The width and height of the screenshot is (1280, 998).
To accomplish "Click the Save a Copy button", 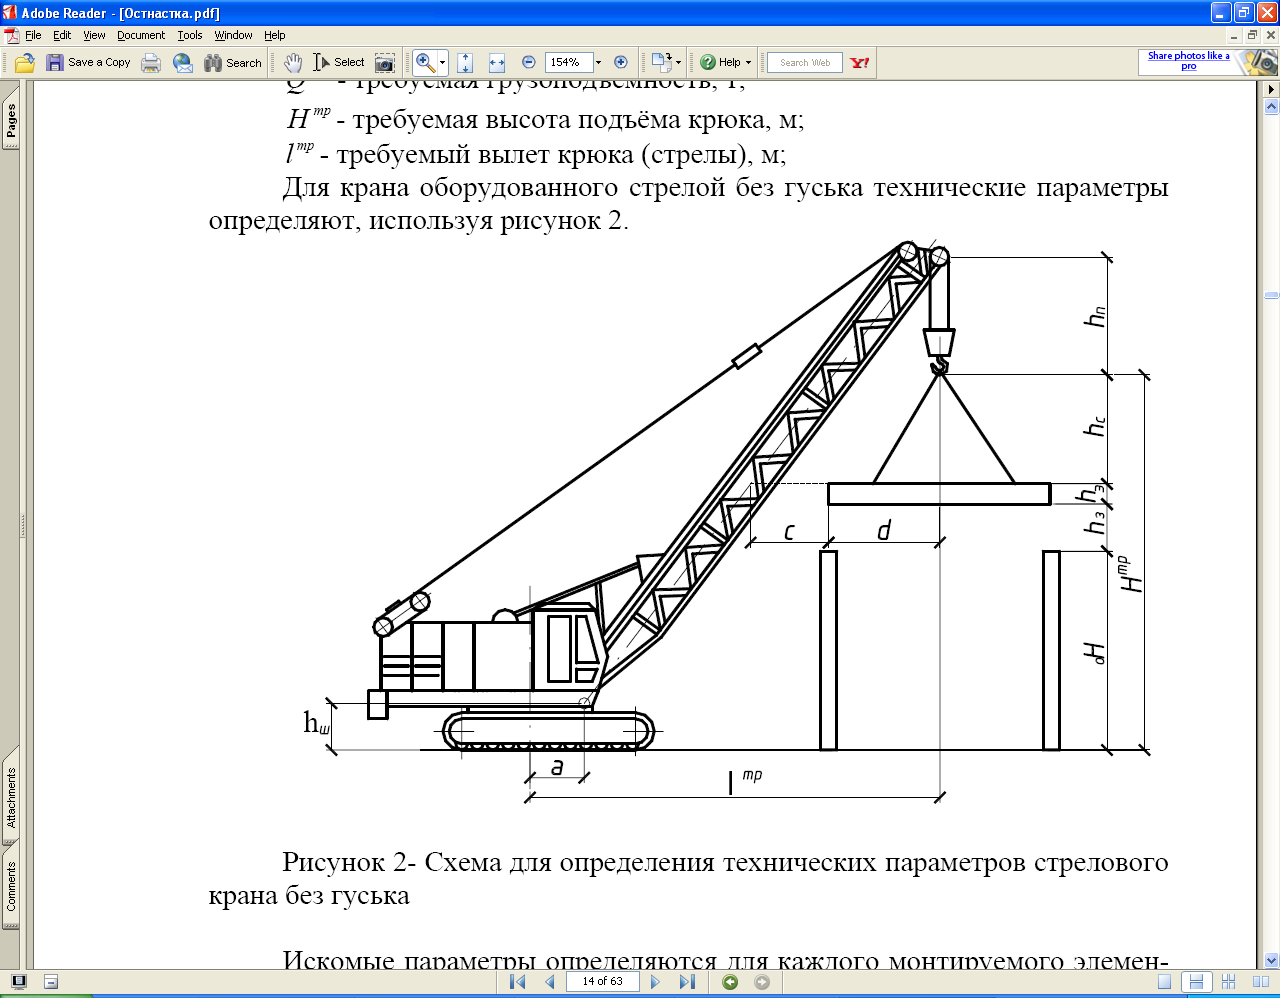I will (x=88, y=63).
